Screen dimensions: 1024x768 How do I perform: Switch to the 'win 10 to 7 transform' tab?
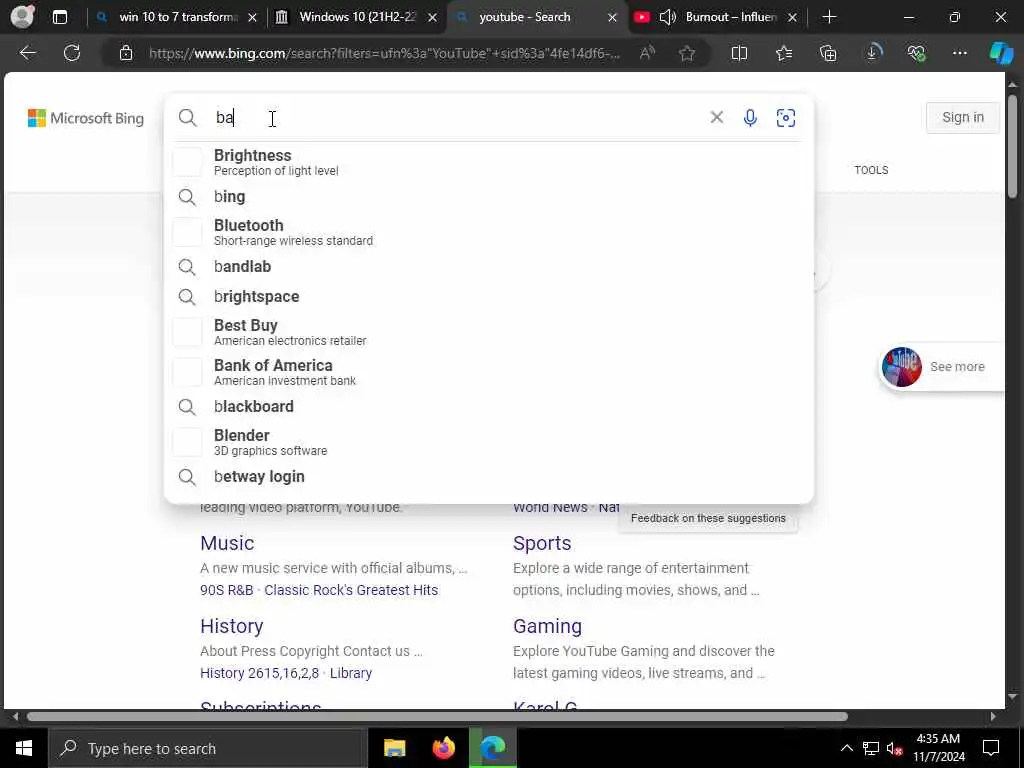point(177,18)
